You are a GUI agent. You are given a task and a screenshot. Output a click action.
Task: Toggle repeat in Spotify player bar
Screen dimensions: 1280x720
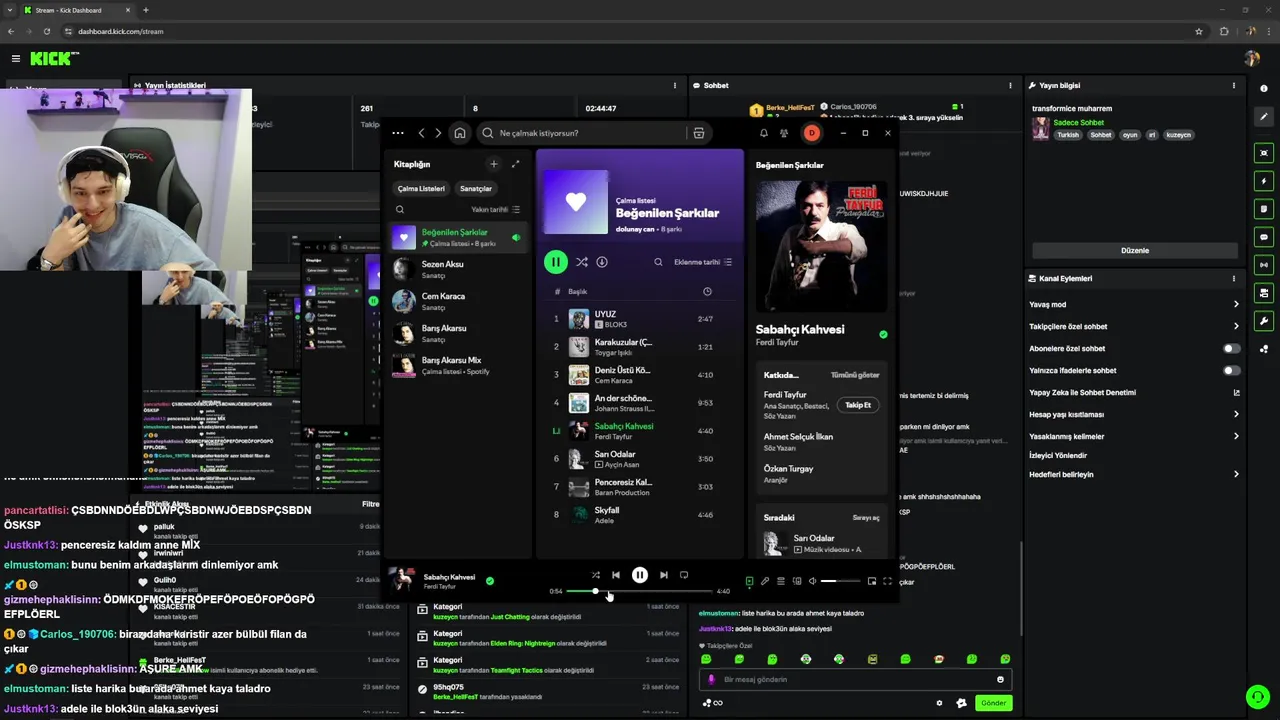coord(684,575)
